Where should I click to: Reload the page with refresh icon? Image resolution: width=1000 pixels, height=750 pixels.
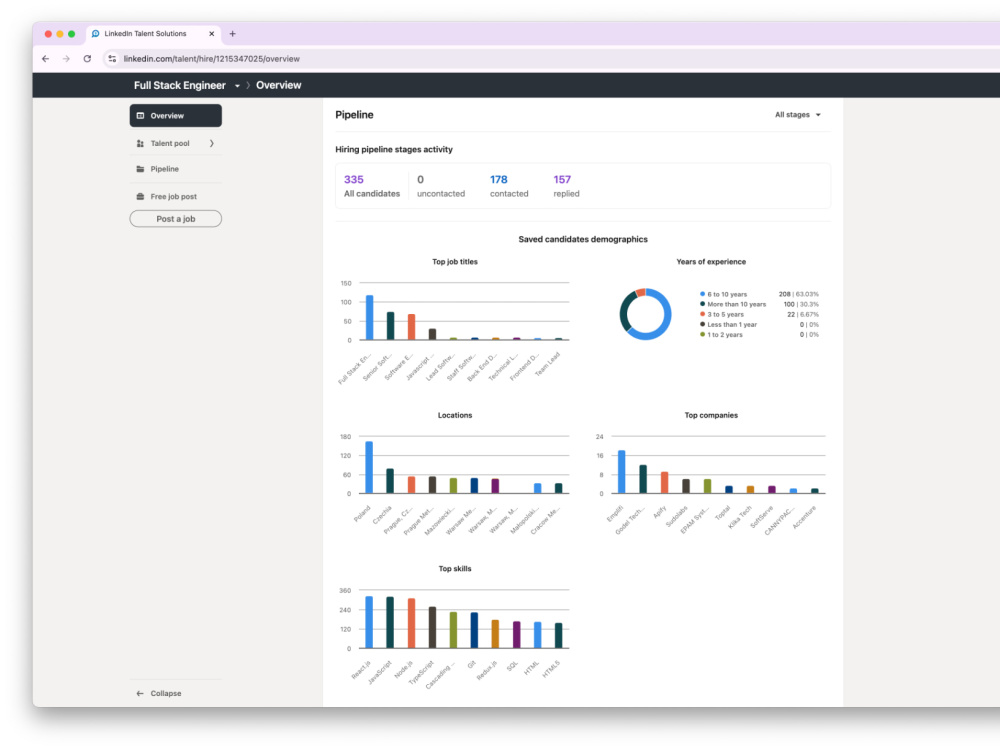tap(87, 59)
